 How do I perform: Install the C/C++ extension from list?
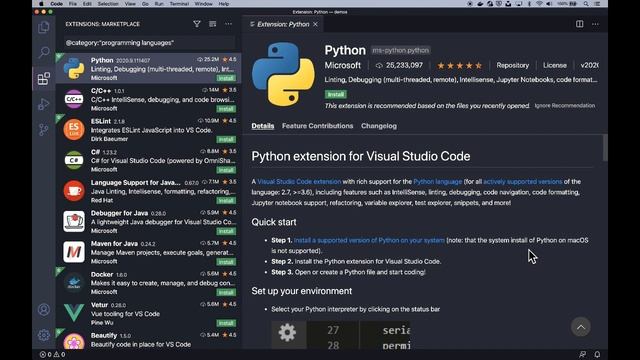click(226, 109)
